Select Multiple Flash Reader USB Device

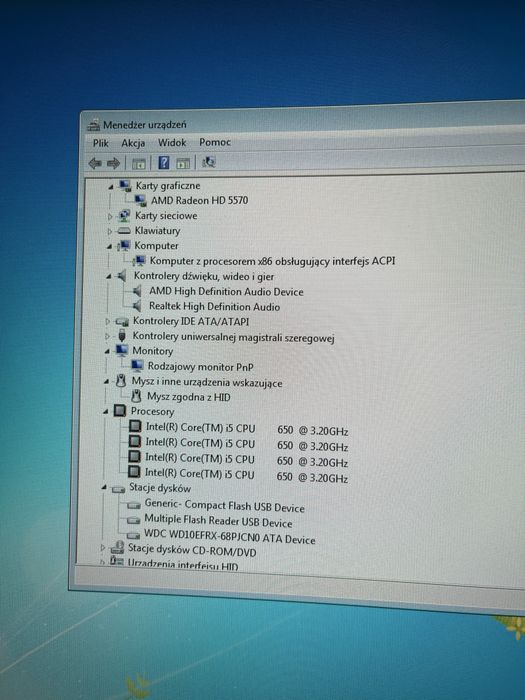coord(218,521)
